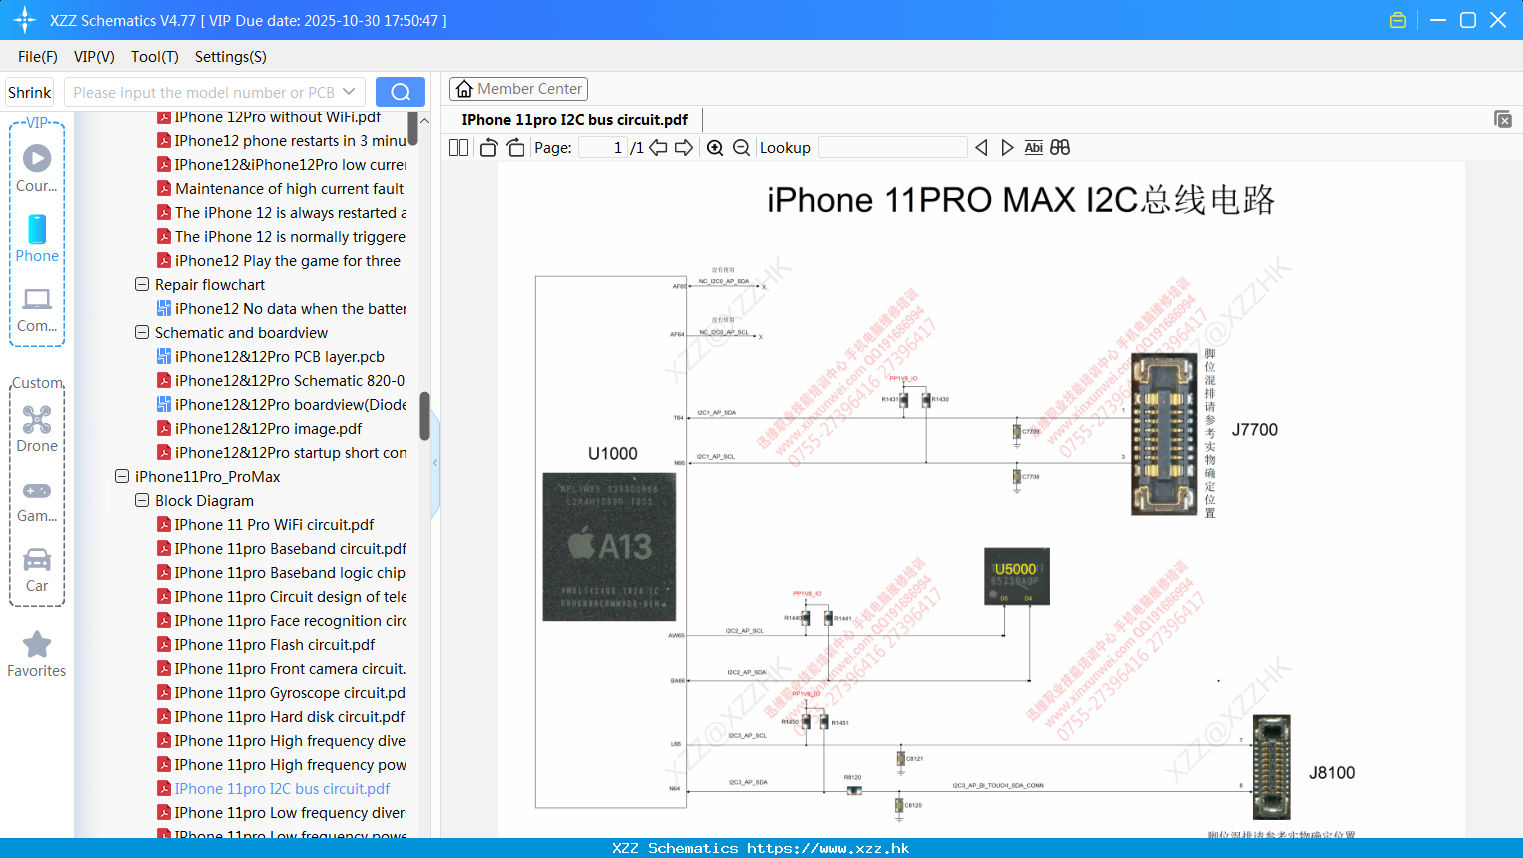Open IPhone 11pro Hard disk circuit.pdf
Screen dimensions: 1523x858
tap(281, 716)
